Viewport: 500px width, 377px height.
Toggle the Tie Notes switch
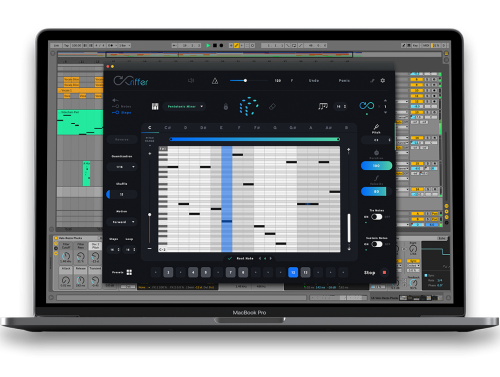click(x=377, y=217)
